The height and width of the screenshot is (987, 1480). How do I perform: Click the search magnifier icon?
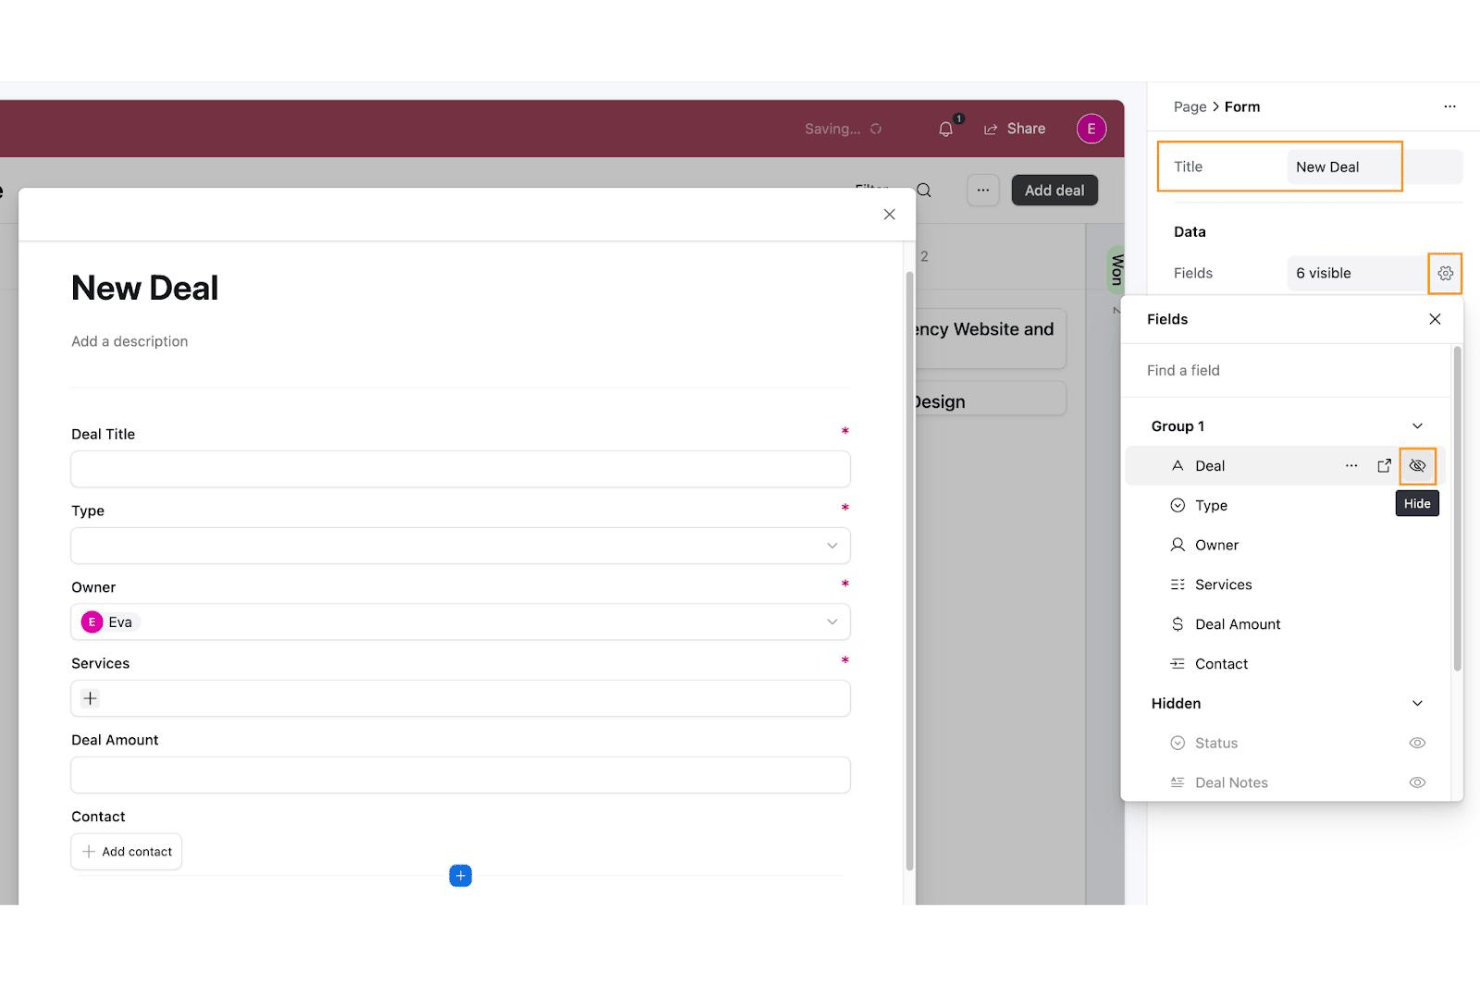[x=924, y=190]
